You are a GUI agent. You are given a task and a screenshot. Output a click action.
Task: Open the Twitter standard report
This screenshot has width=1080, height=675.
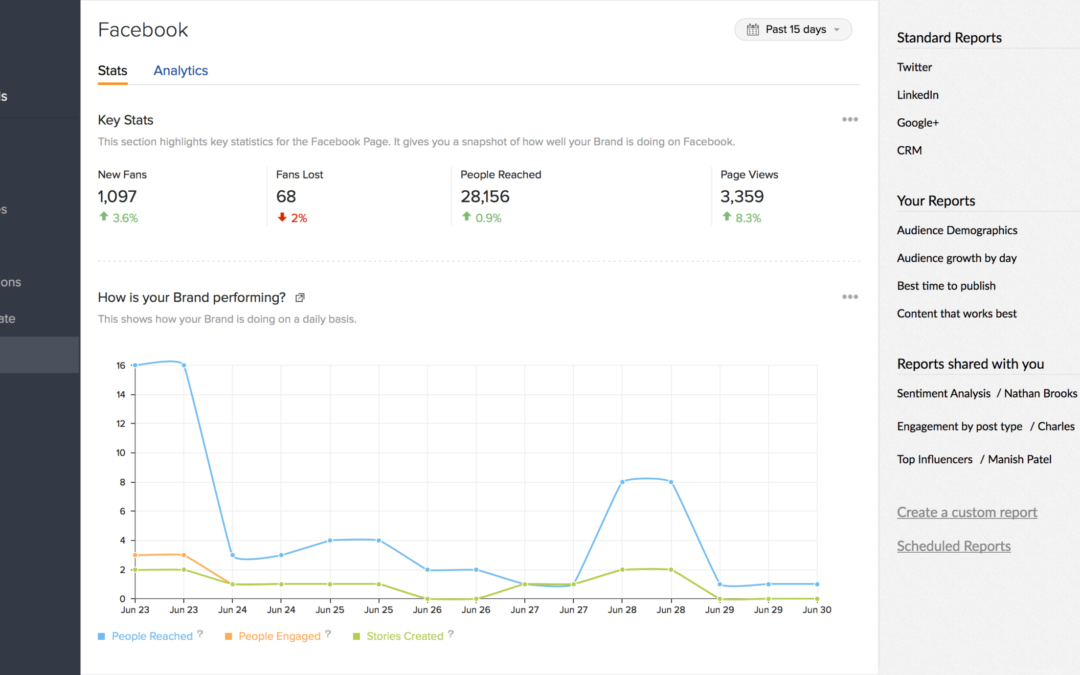tap(914, 68)
